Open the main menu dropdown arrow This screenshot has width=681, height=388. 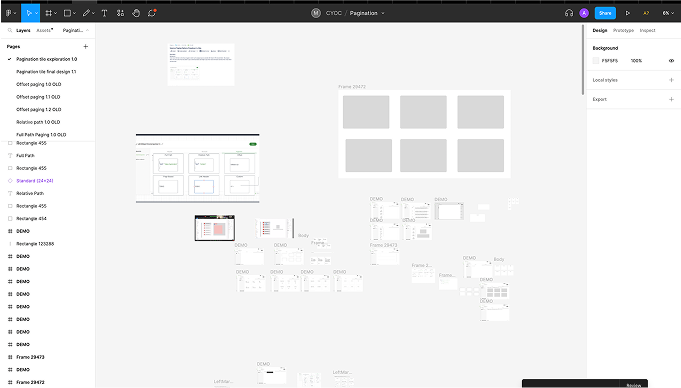(15, 13)
